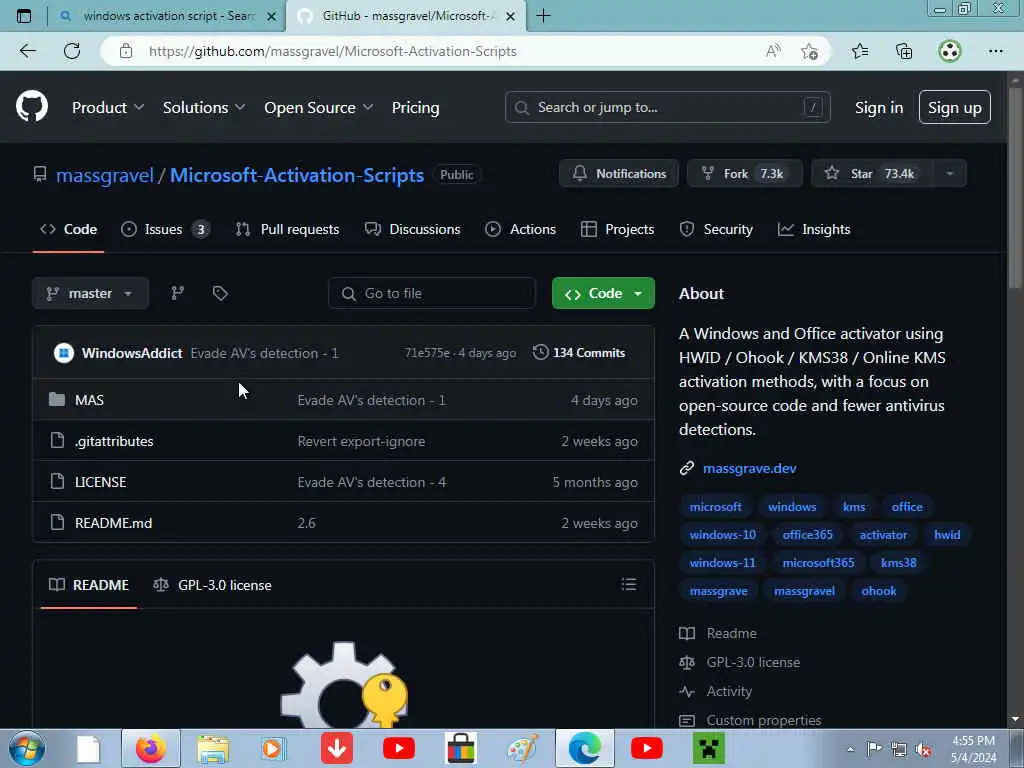The image size is (1024, 768).
Task: Open the Insights tab
Action: coord(814,229)
